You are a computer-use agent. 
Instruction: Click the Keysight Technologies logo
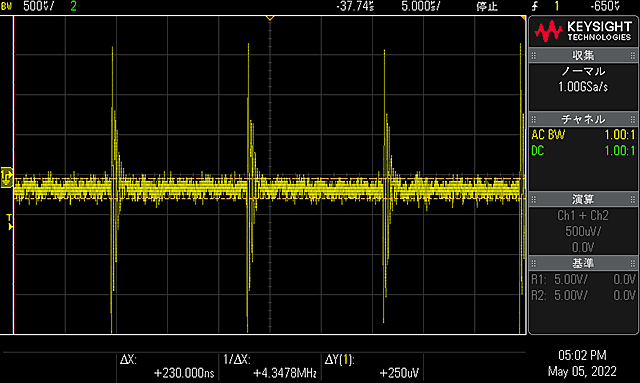coord(583,31)
